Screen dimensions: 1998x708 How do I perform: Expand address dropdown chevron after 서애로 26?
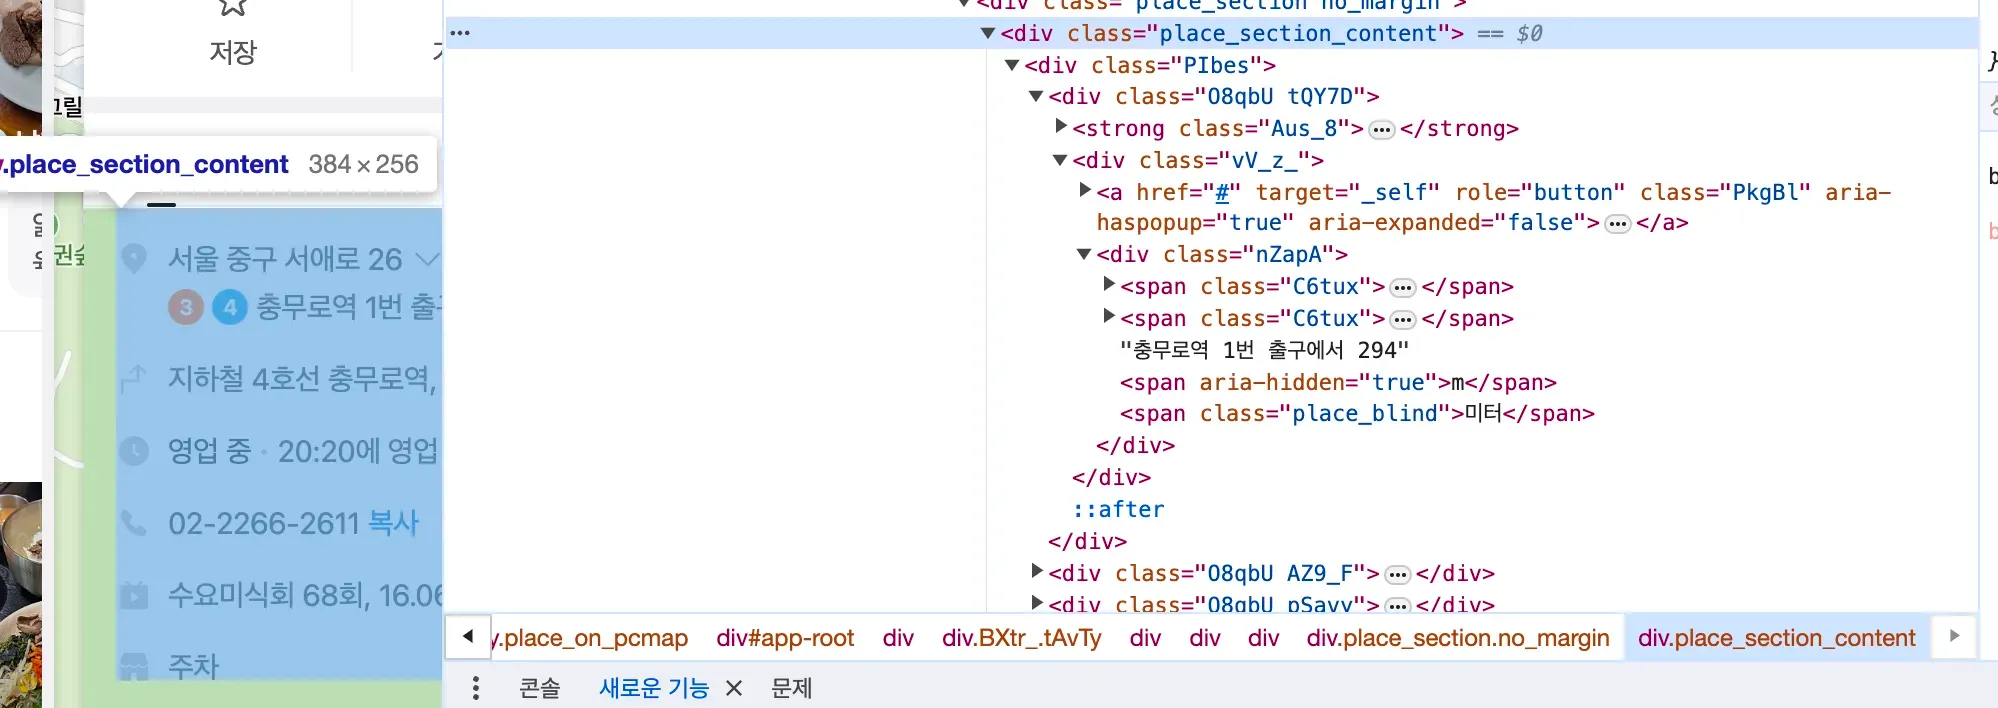click(427, 260)
